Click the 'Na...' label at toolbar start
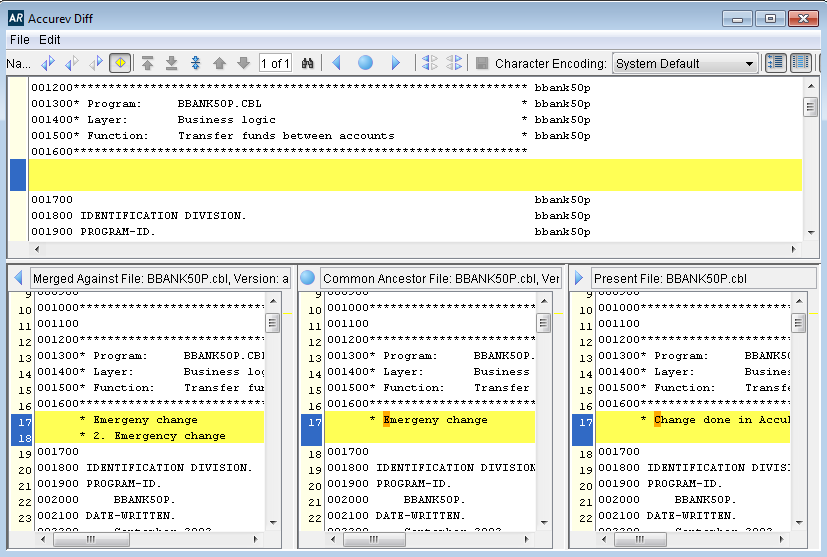This screenshot has width=827, height=557. tap(18, 64)
